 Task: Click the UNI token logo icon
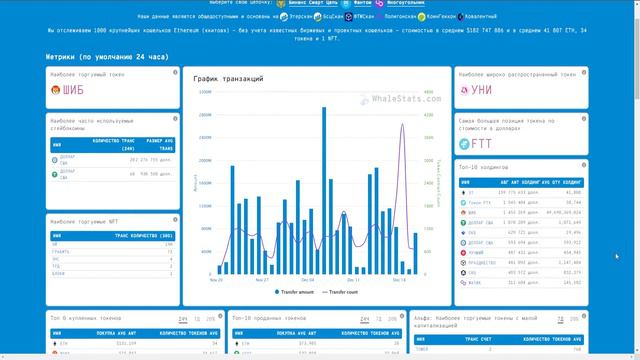(464, 90)
